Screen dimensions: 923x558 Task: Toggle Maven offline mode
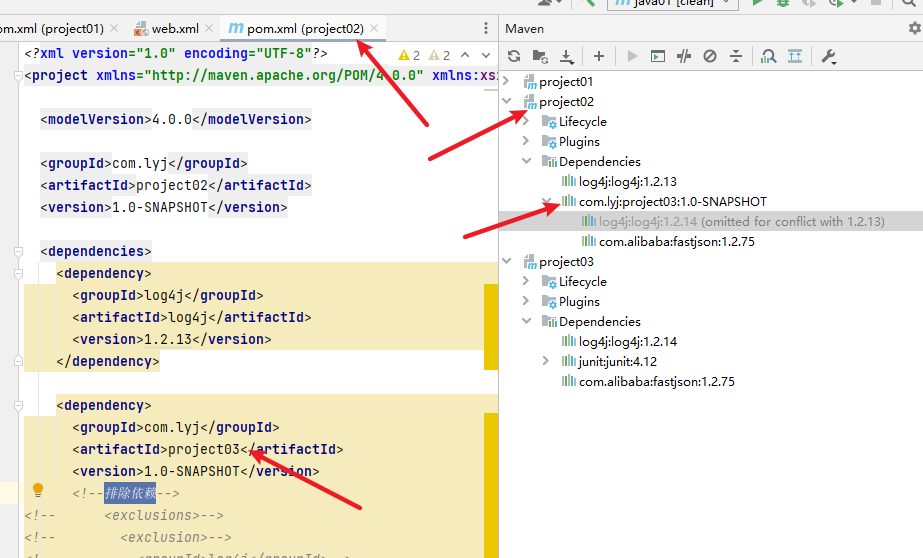click(684, 57)
